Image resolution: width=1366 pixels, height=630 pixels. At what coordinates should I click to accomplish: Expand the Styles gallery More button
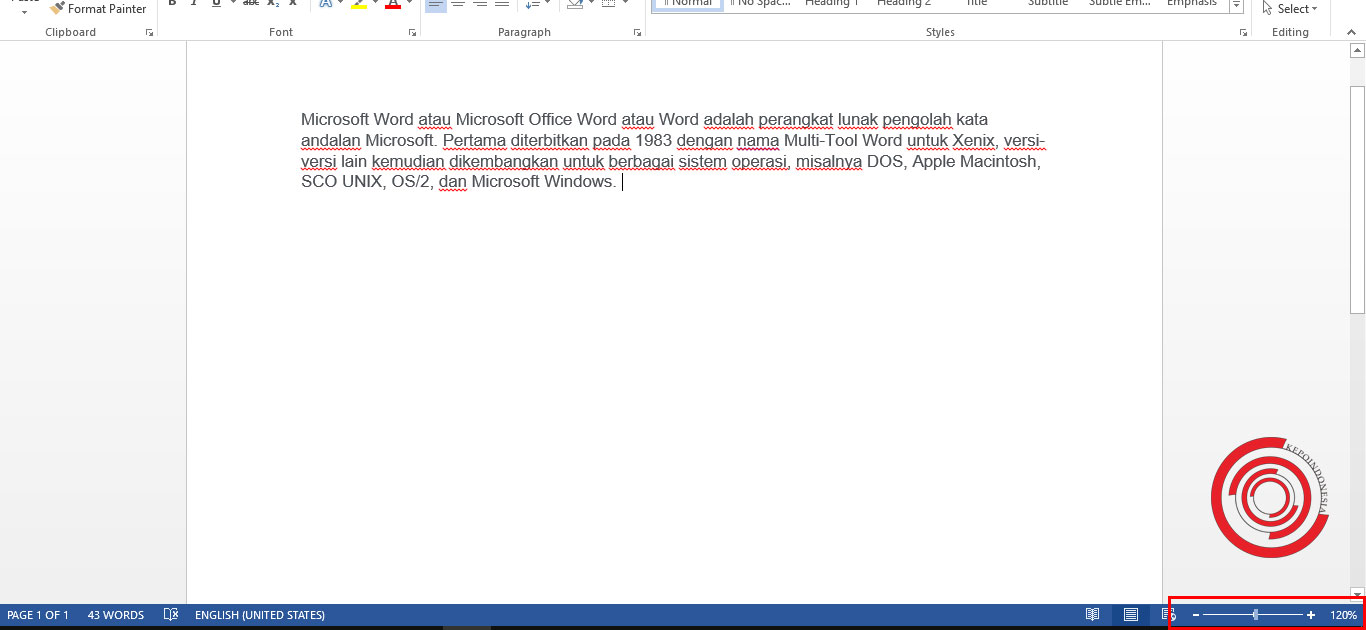1236,7
